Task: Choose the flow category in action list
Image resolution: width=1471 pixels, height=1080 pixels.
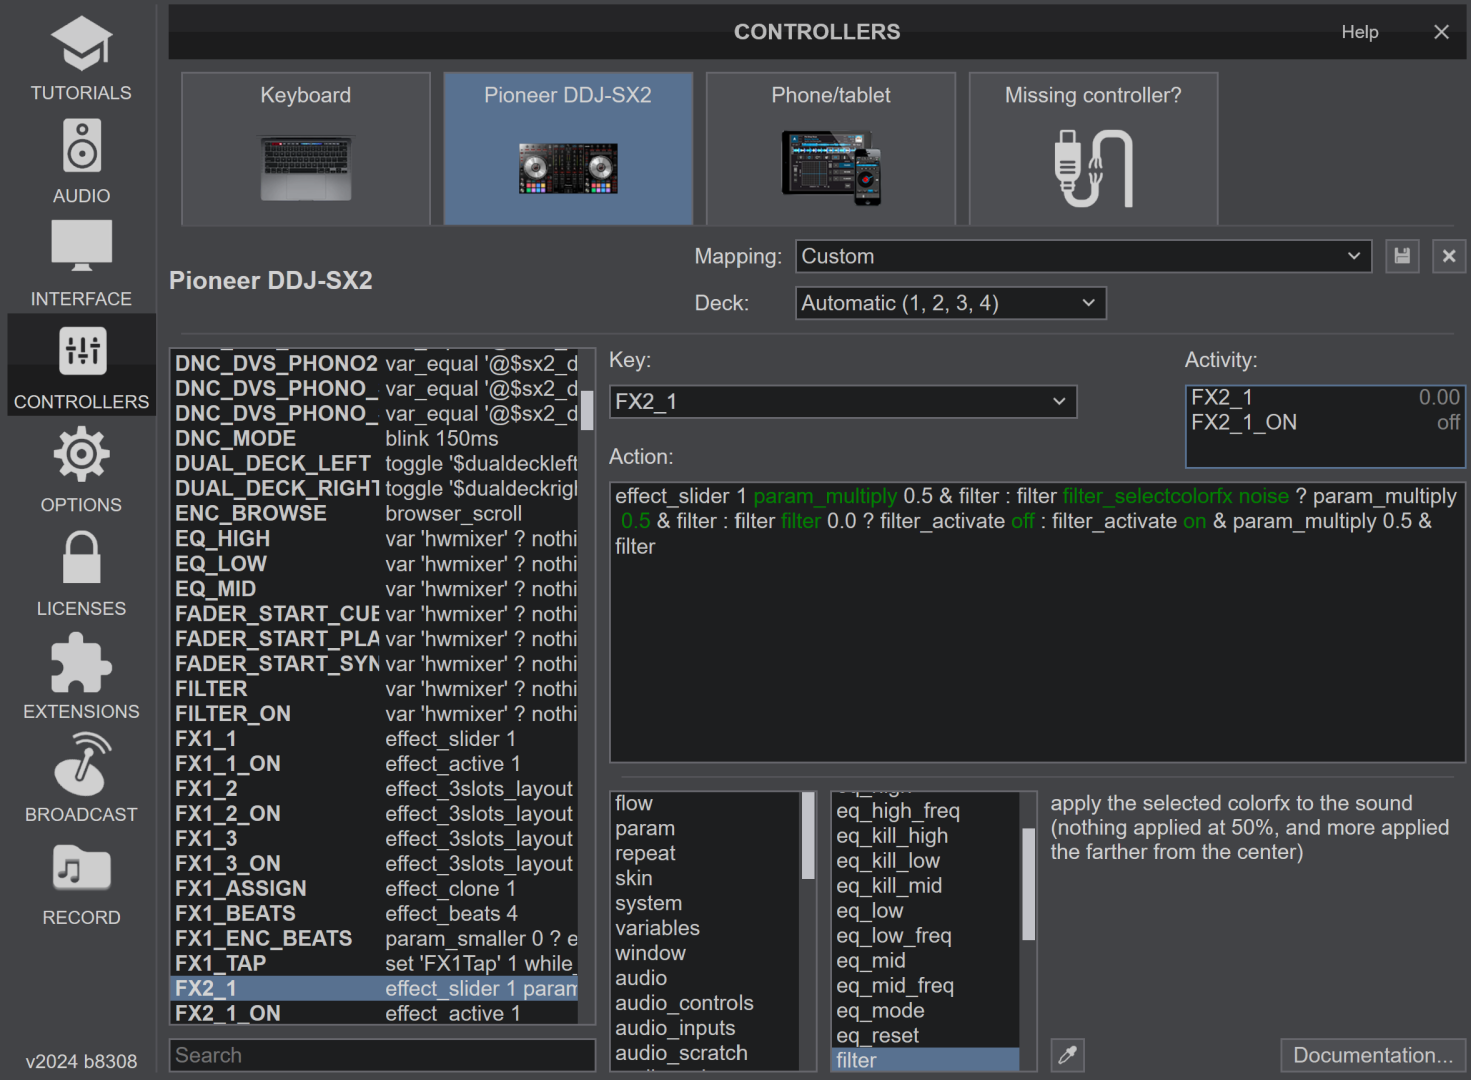Action: [706, 803]
